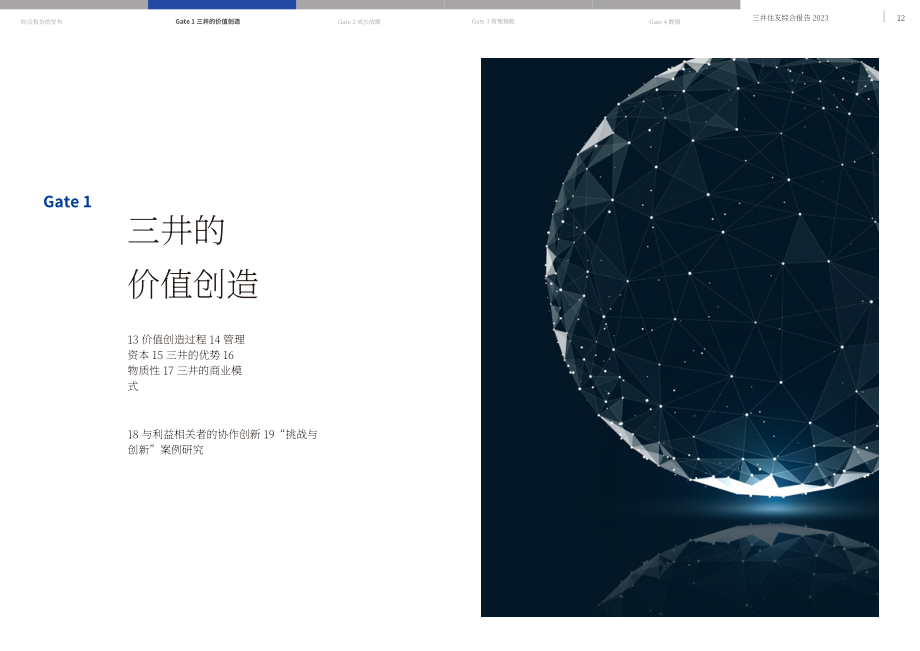Select the 三井的 title line

pos(177,230)
